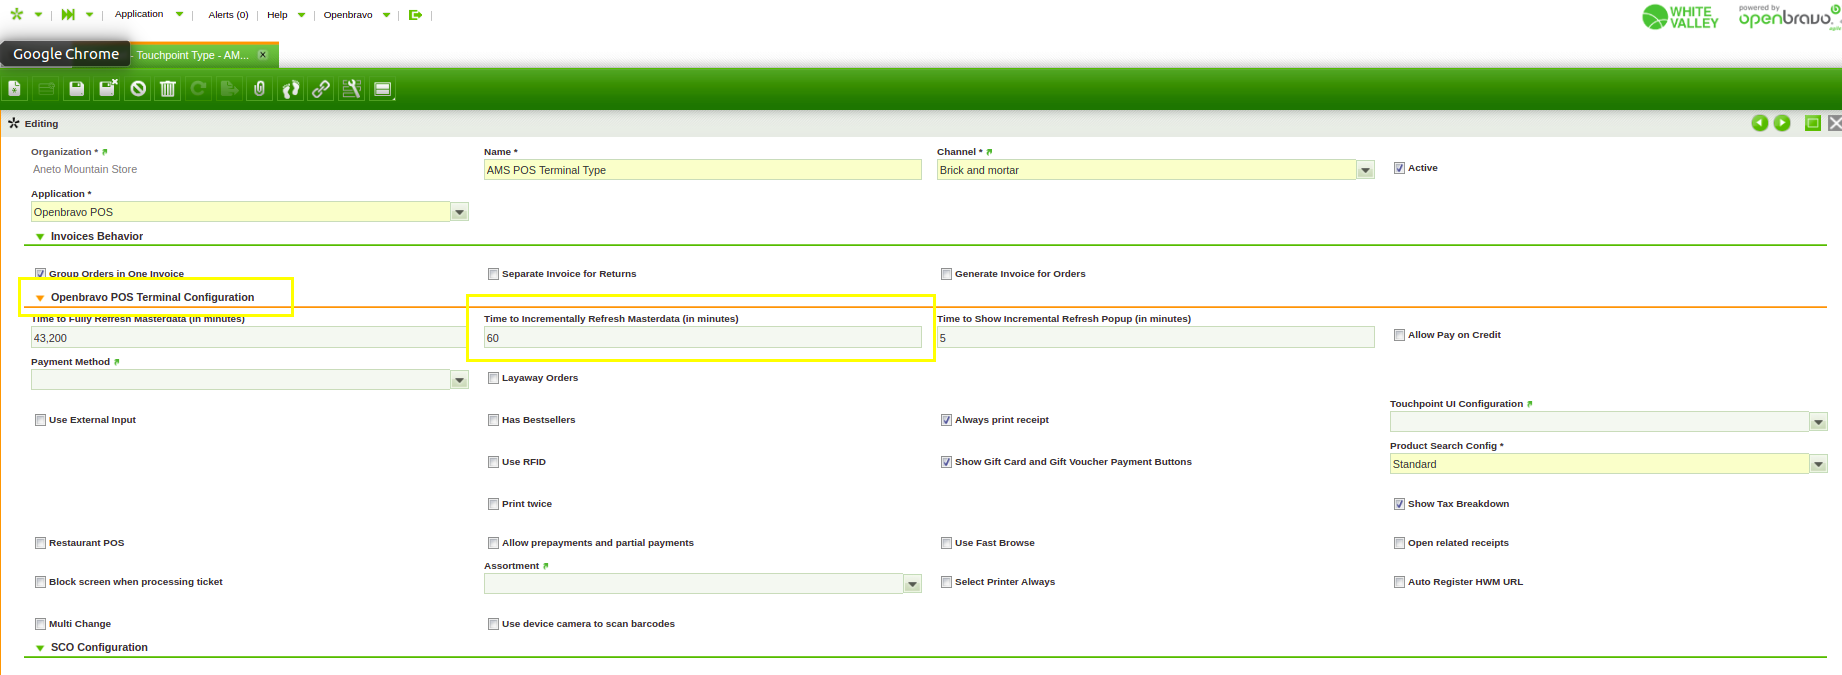This screenshot has width=1842, height=675.
Task: Click the green Logout icon
Action: point(415,14)
